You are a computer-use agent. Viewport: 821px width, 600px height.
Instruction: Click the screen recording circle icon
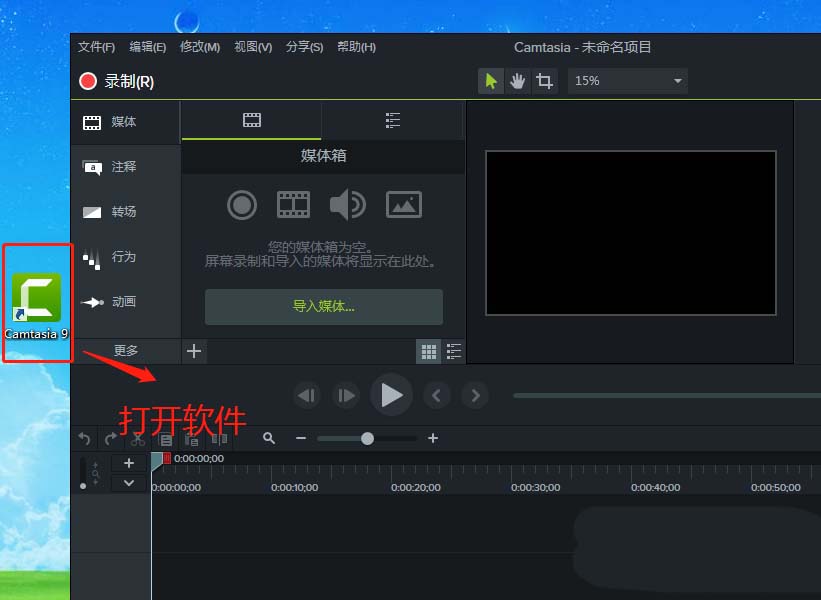242,205
